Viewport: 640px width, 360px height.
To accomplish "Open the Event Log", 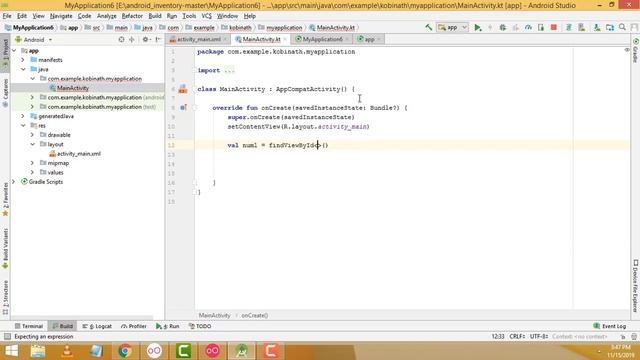I will (x=609, y=326).
